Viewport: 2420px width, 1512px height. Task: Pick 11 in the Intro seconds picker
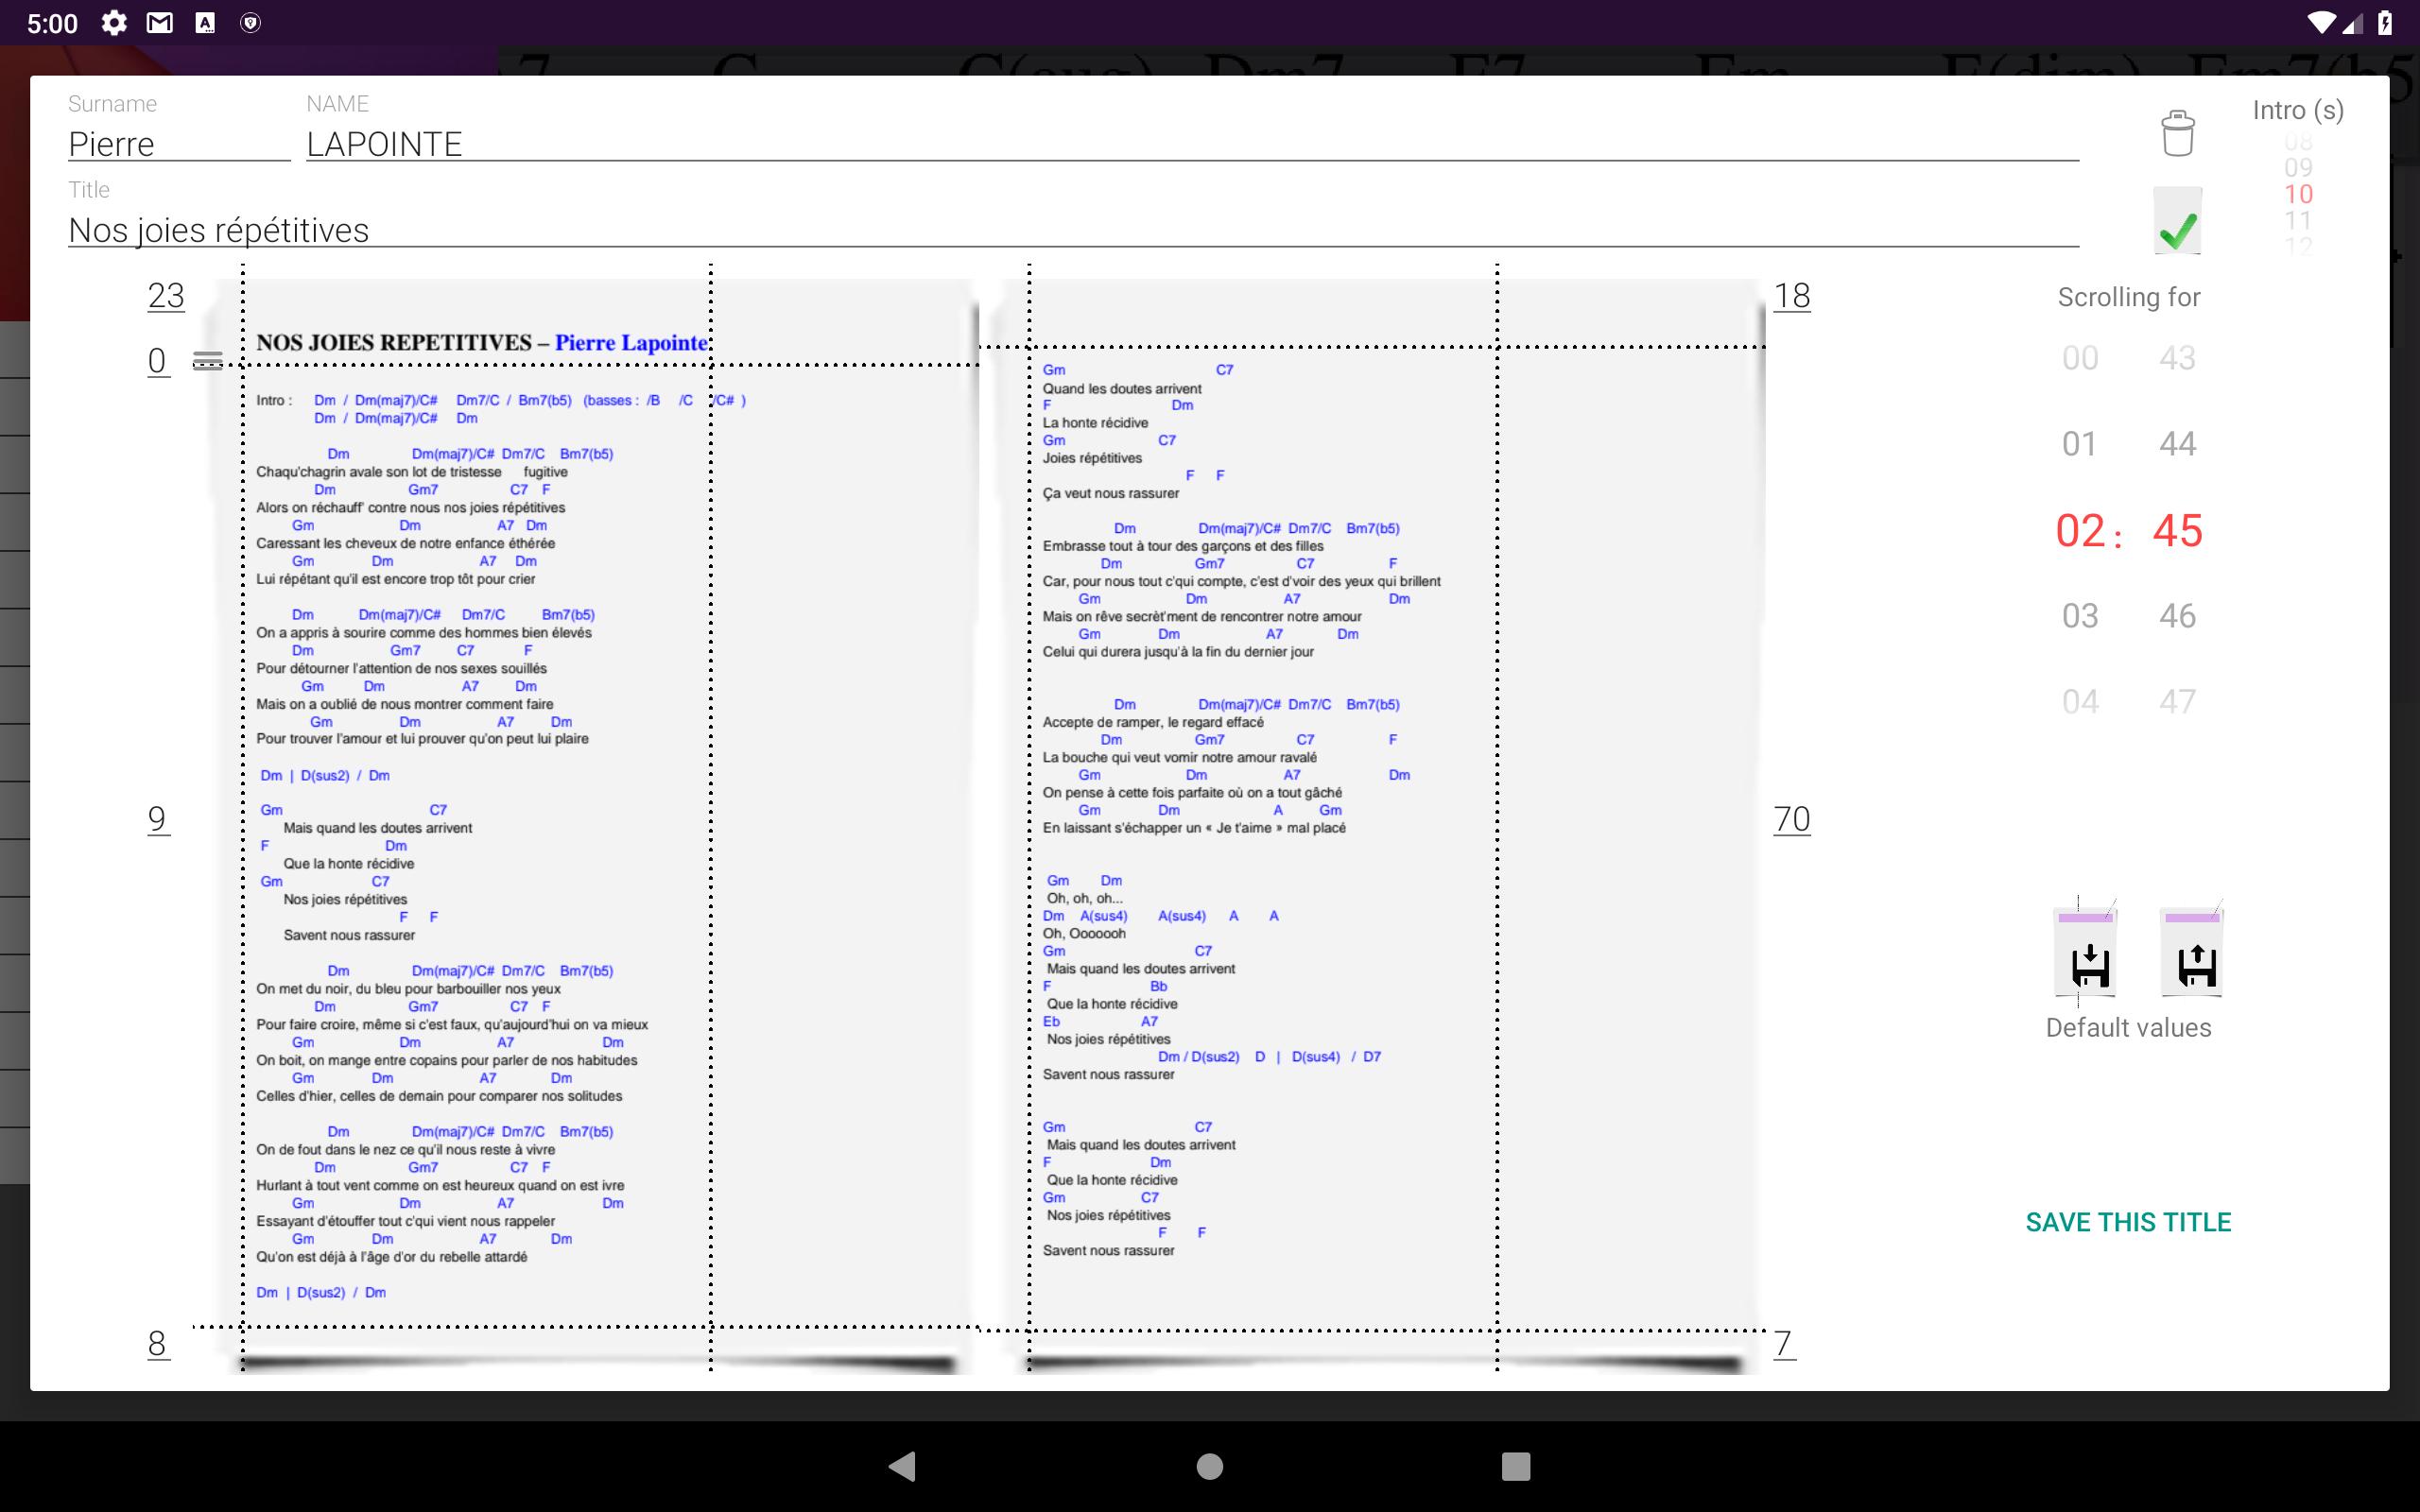click(2297, 221)
